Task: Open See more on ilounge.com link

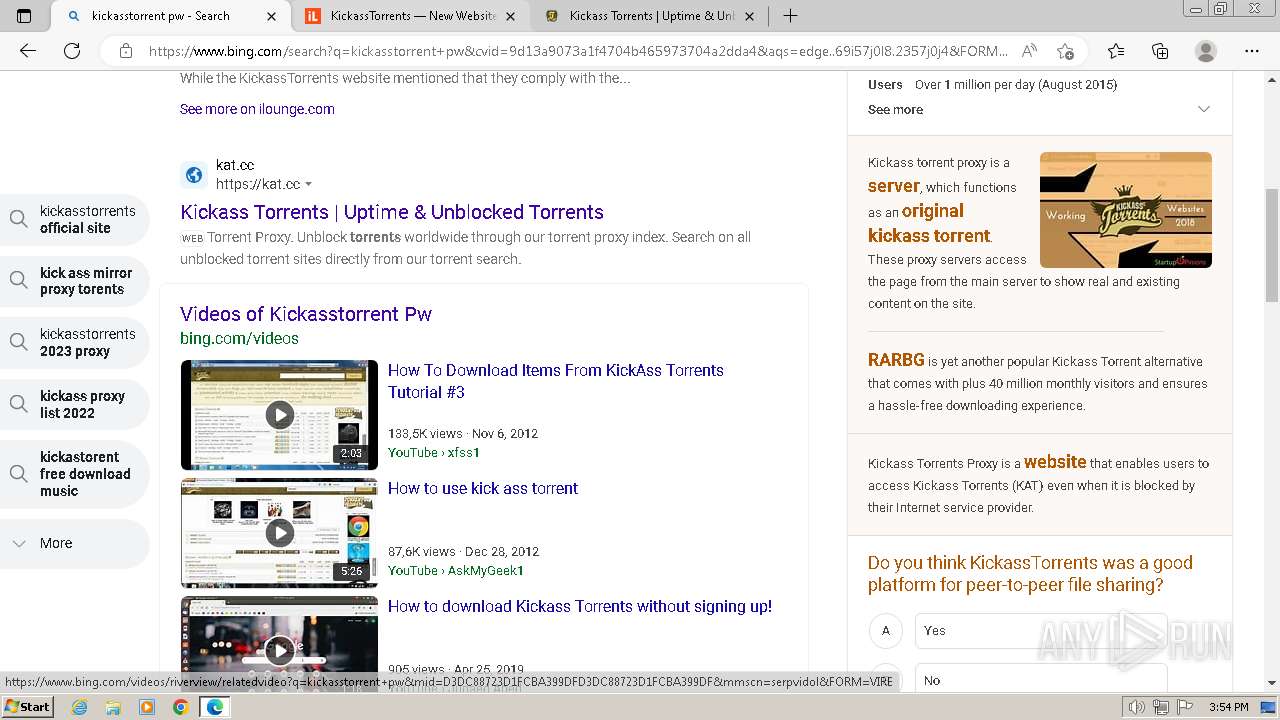Action: (257, 109)
